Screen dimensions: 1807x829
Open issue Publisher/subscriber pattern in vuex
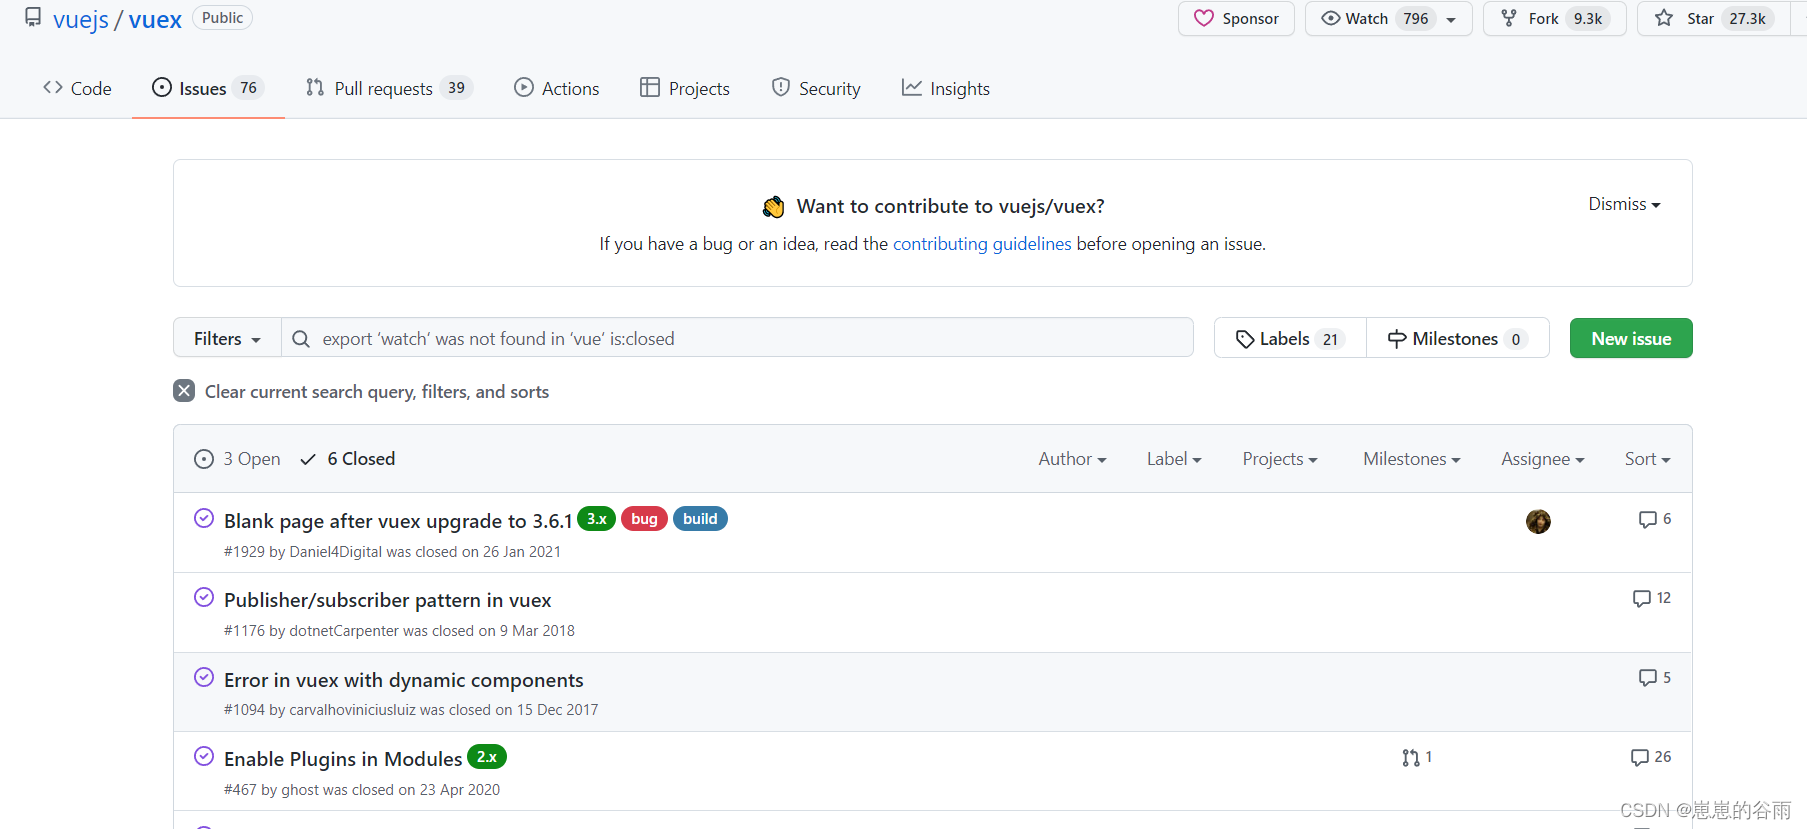click(388, 600)
